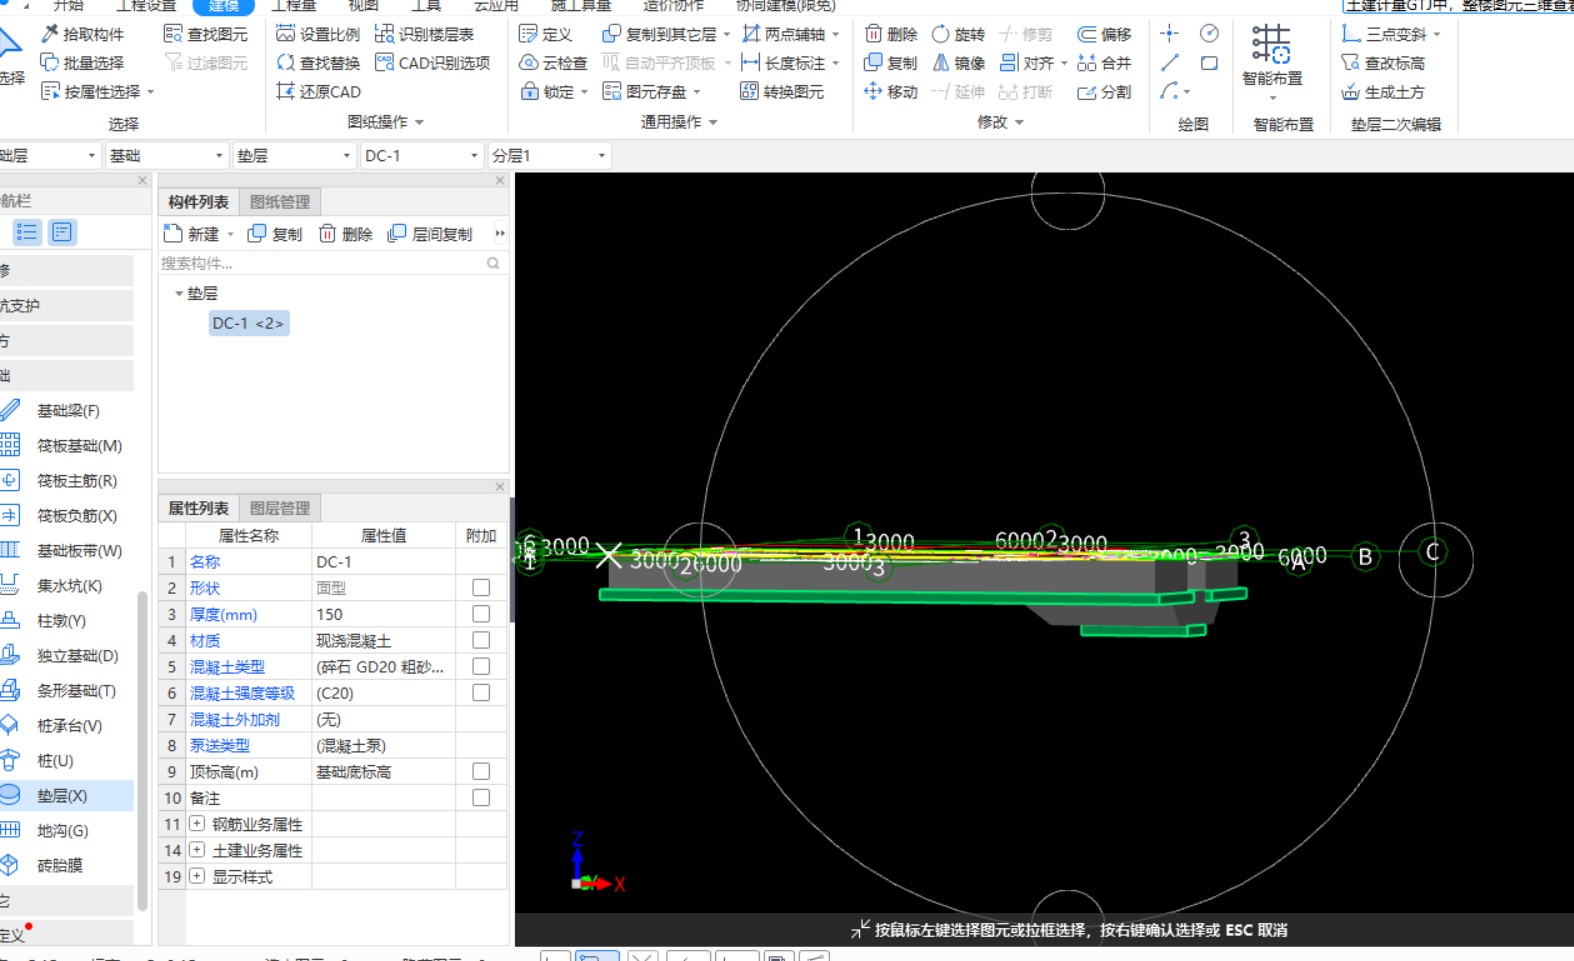This screenshot has width=1574, height=961.
Task: Click the 两点辅轴 two-point axis tool
Action: [784, 34]
